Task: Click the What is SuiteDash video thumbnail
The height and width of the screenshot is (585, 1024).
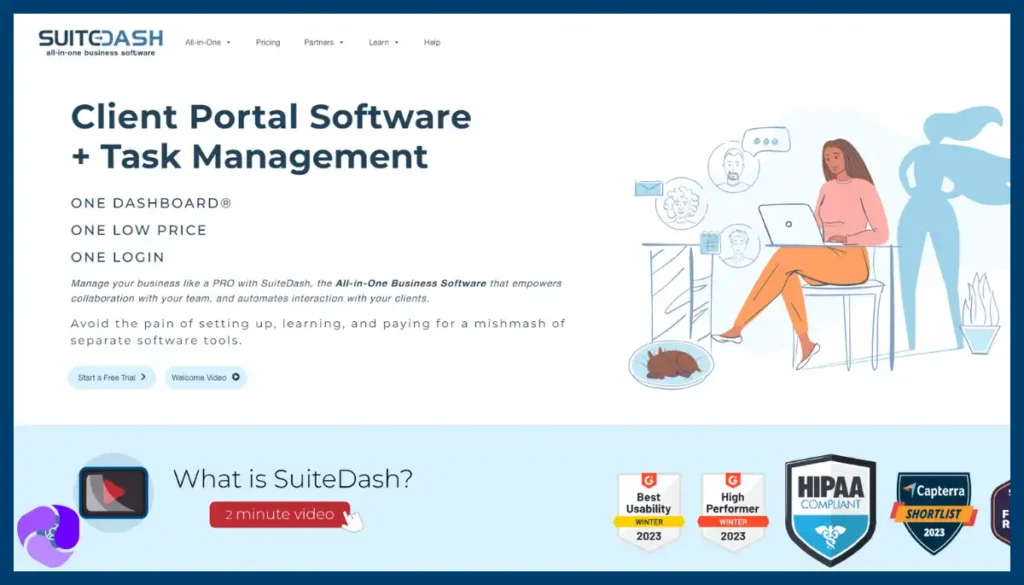Action: point(113,491)
